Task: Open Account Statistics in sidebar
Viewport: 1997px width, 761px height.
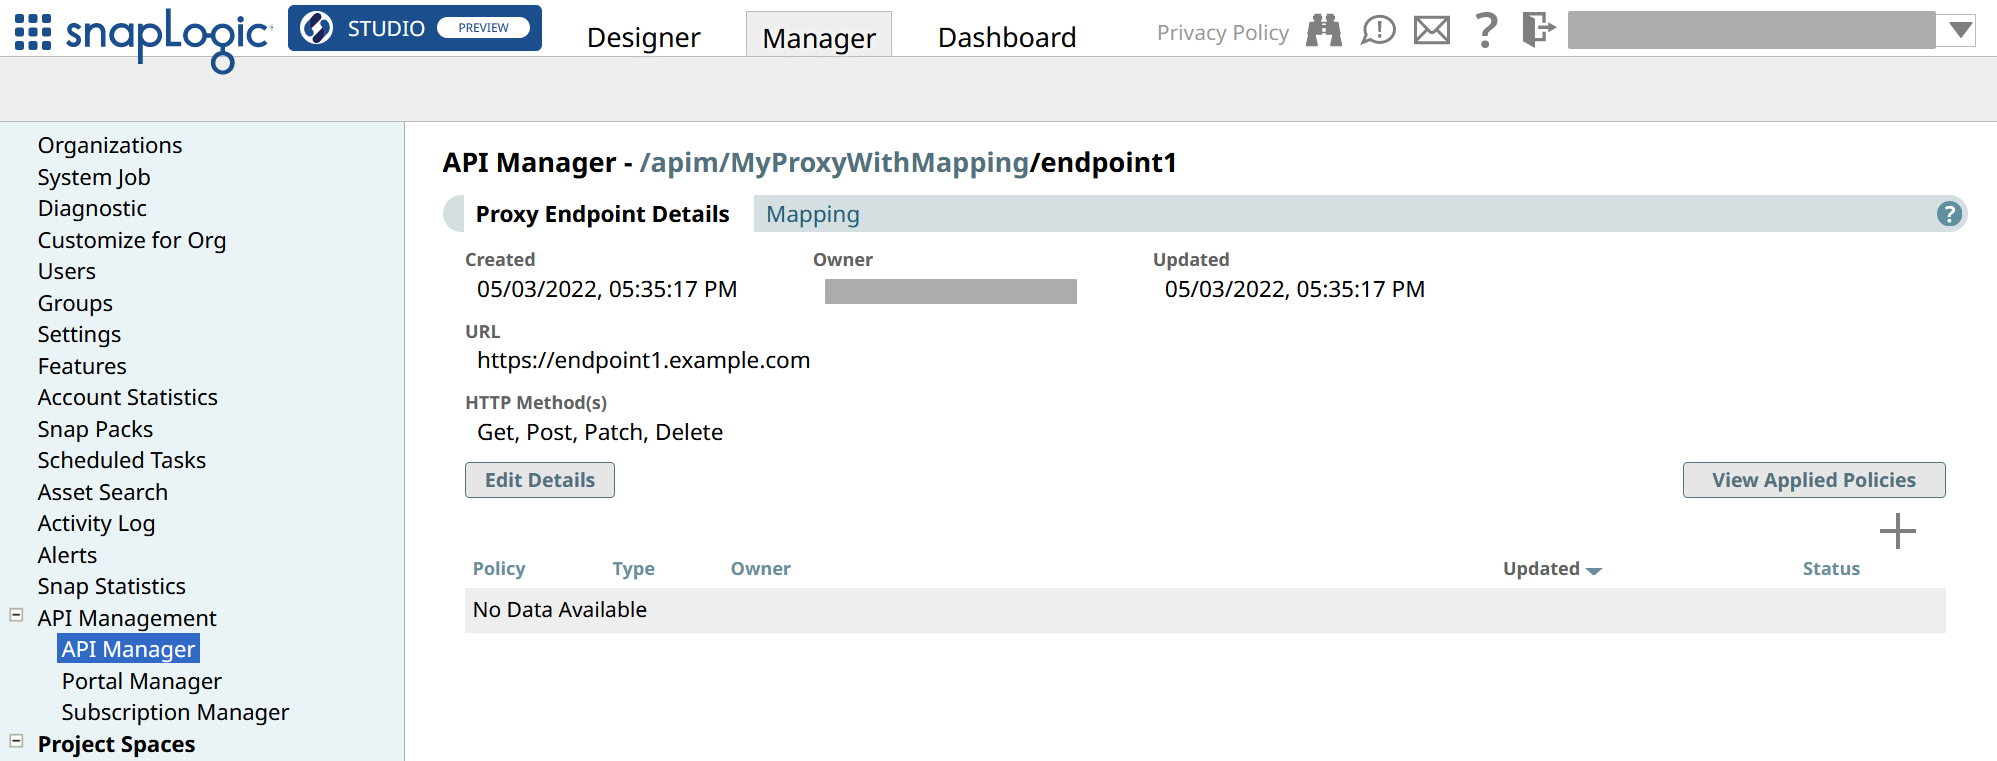Action: tap(127, 397)
